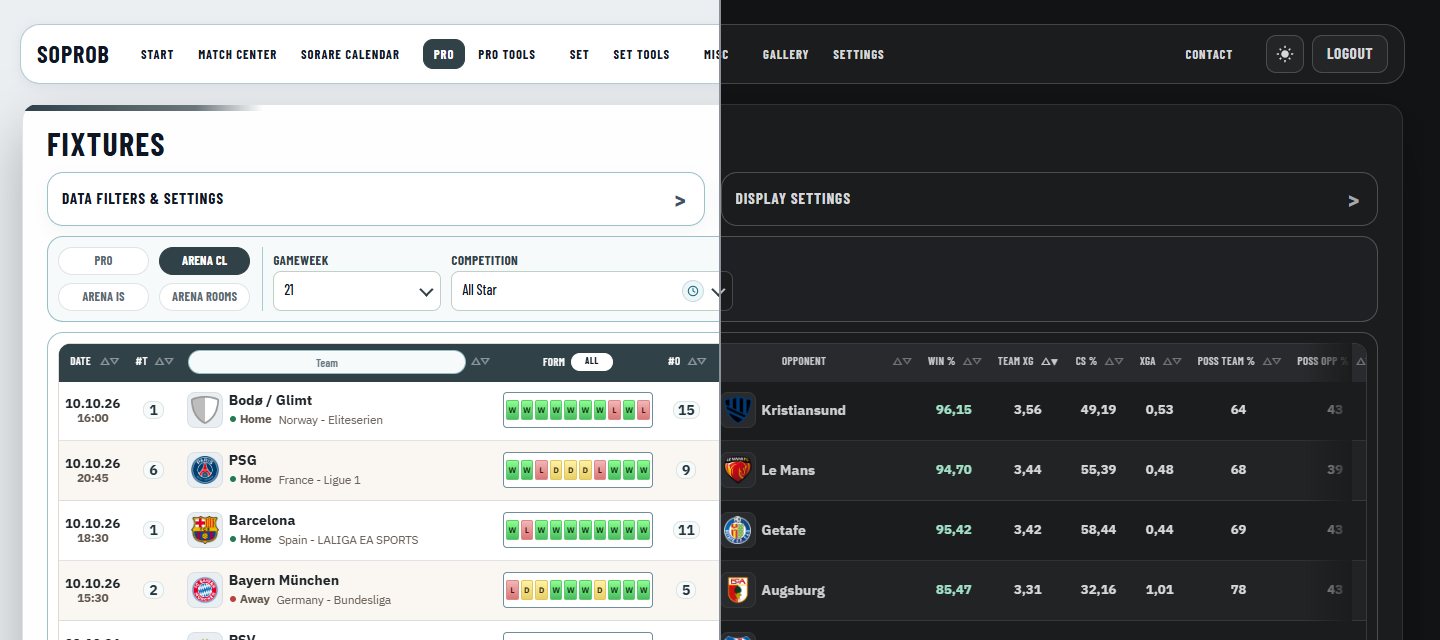
Task: Open the Gameweek 21 dropdown
Action: (356, 291)
